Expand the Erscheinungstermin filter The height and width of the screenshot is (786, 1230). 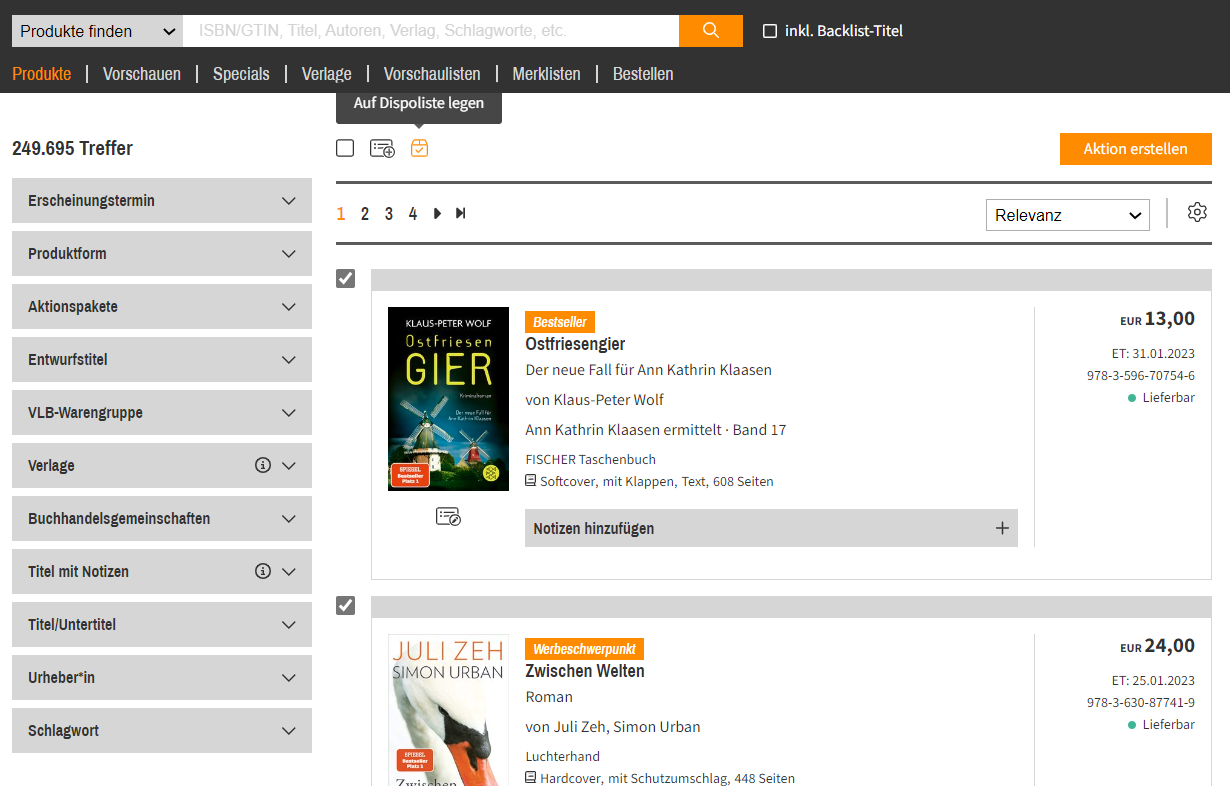pyautogui.click(x=162, y=201)
